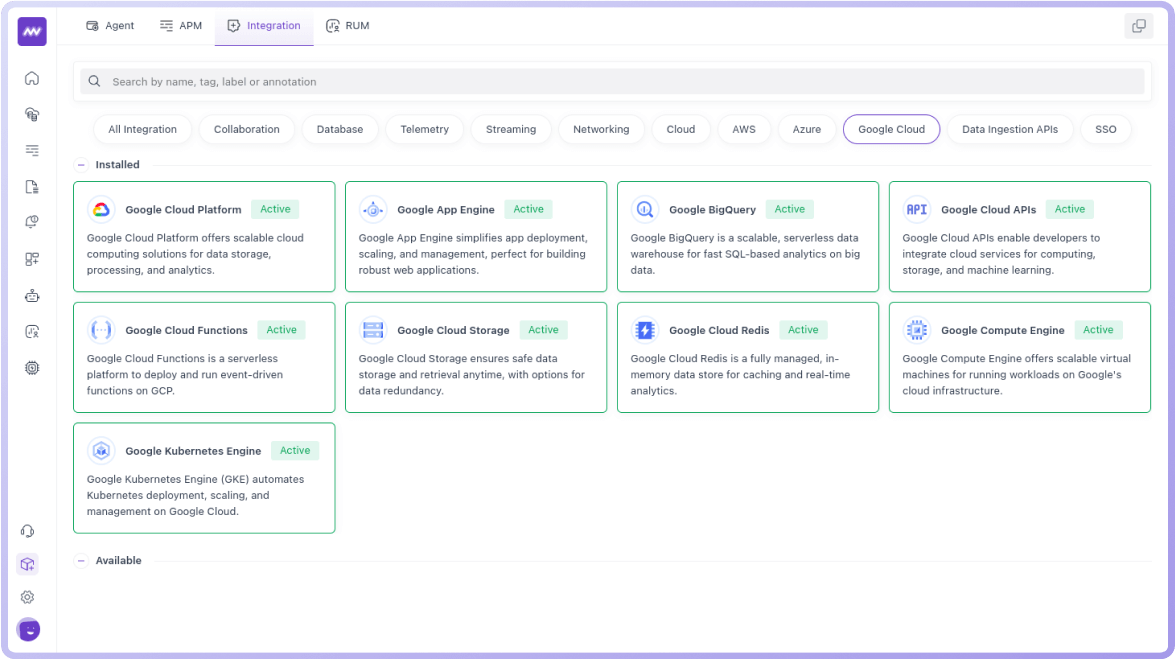Open the dashboard squares icon in sidebar
The height and width of the screenshot is (659, 1175).
coord(31,259)
